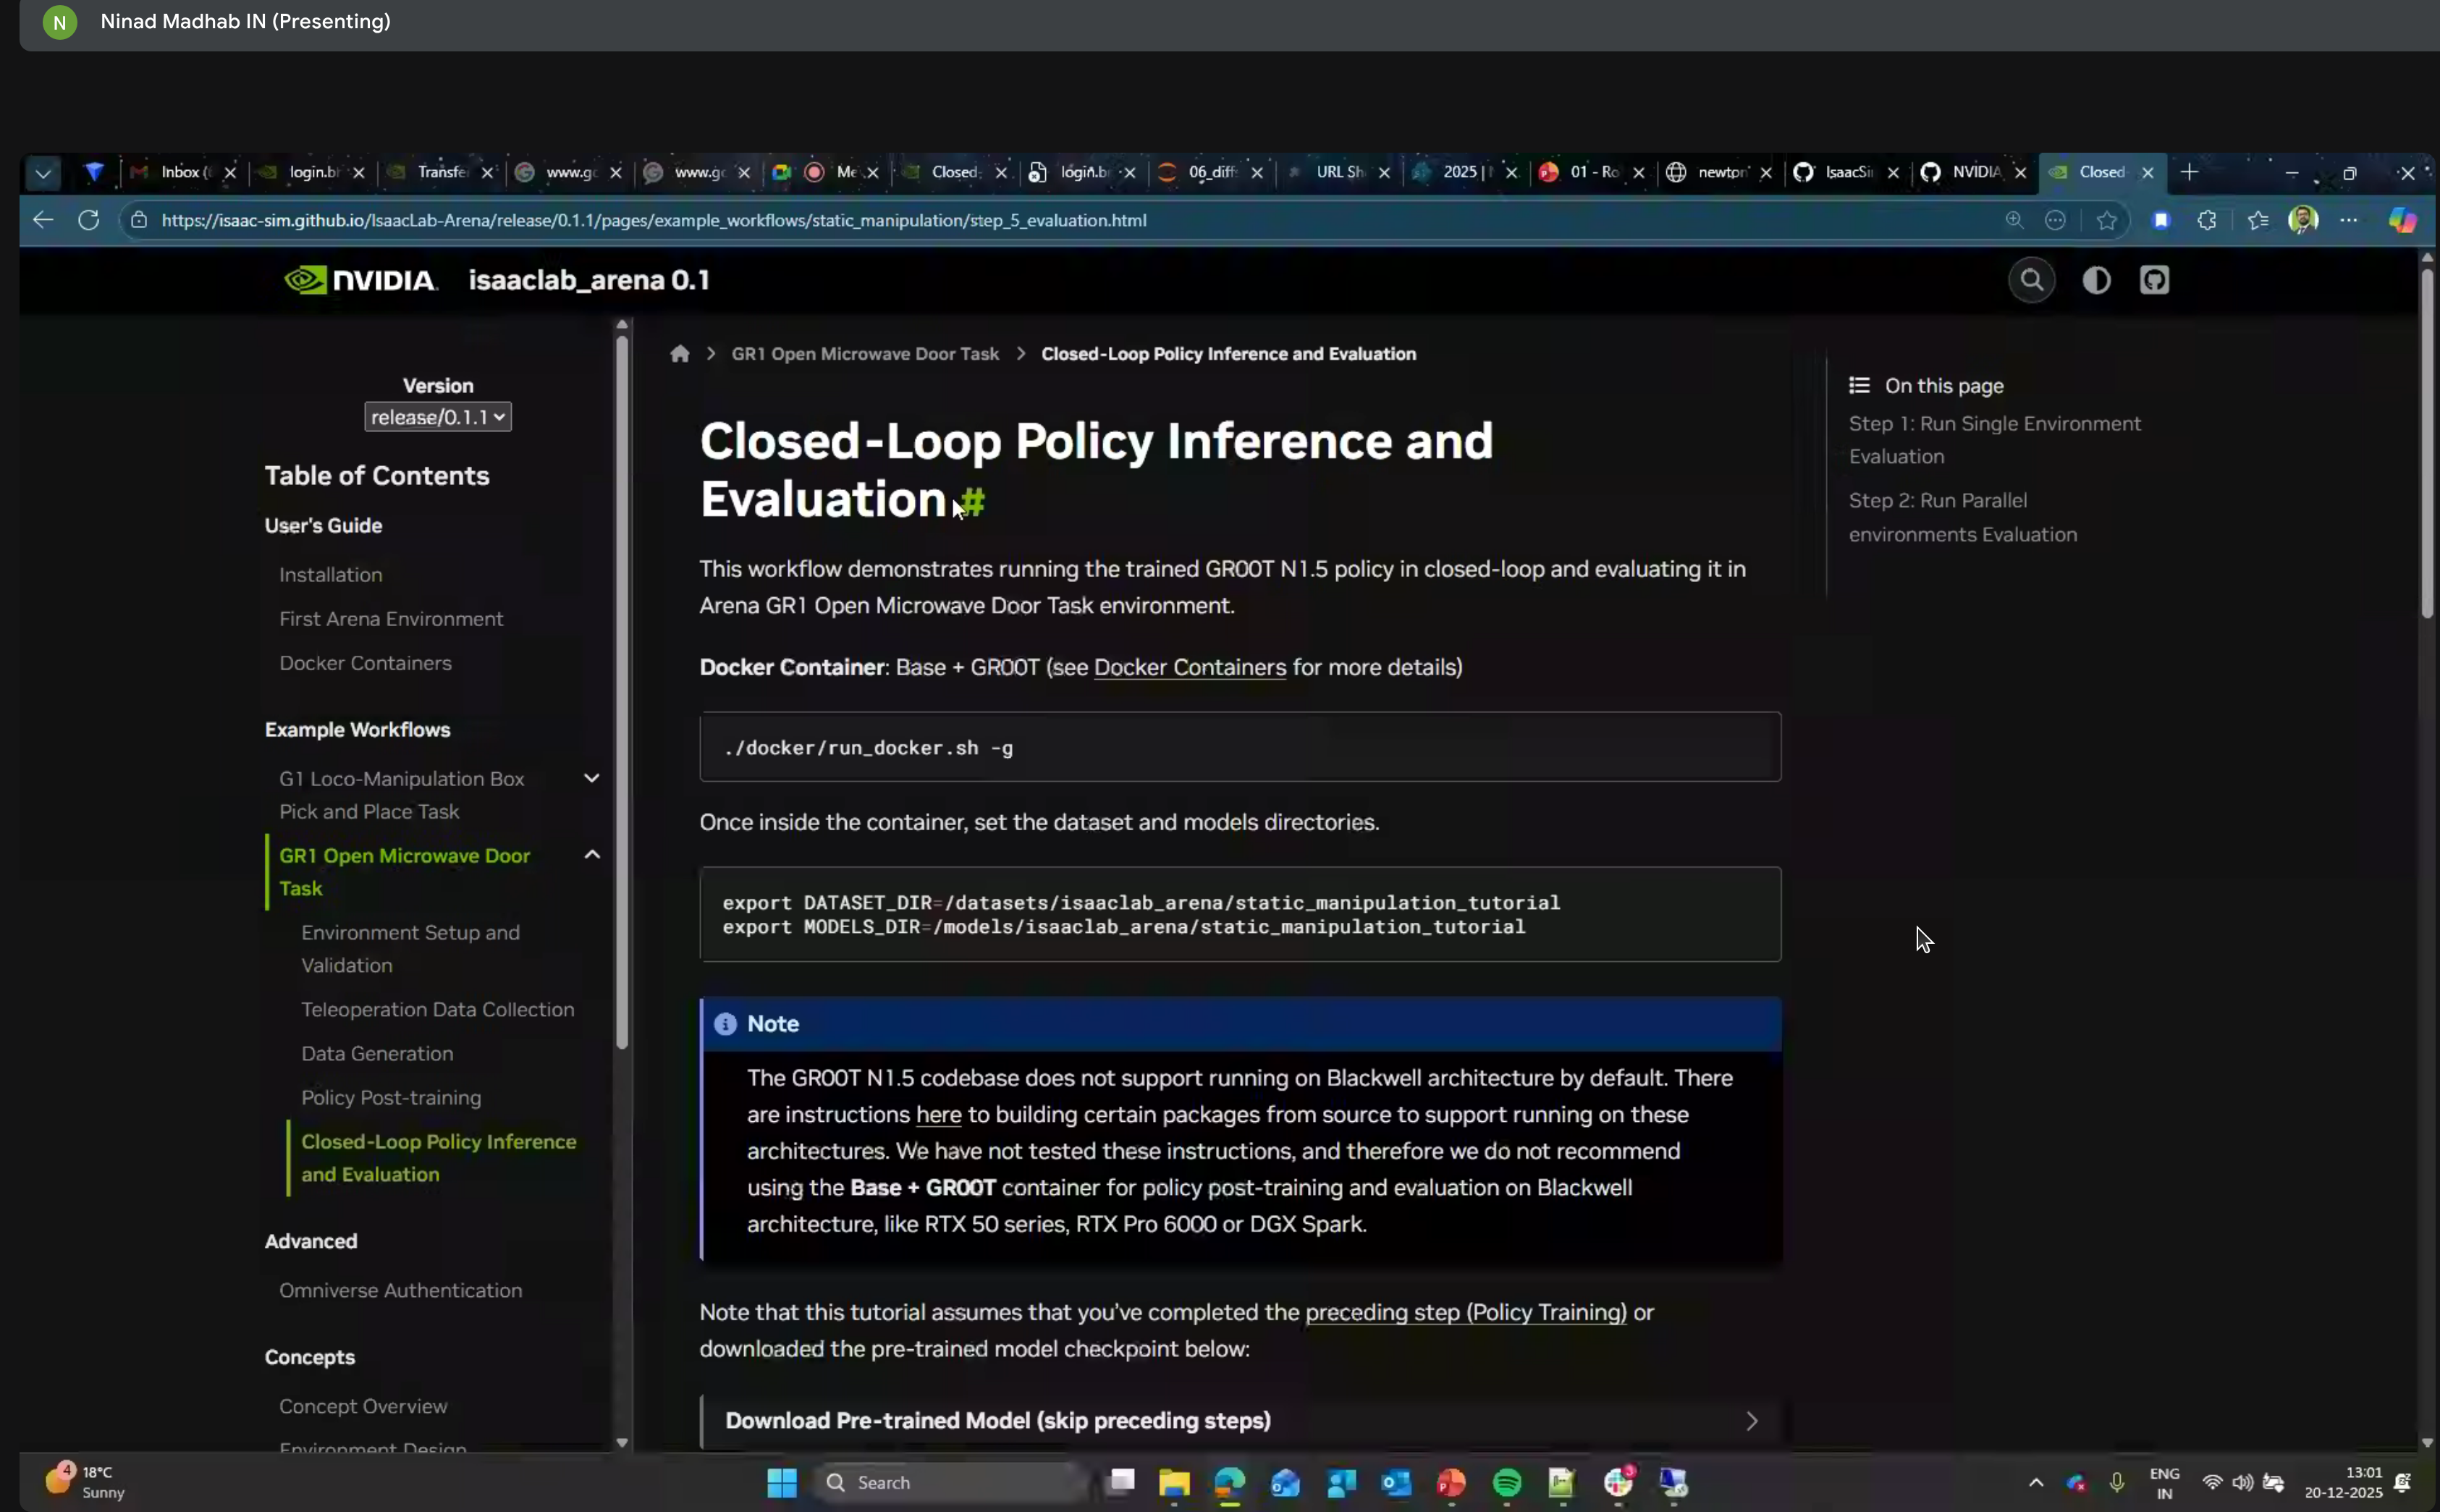
Task: Open browser extensions puzzle icon
Action: pyautogui.click(x=2207, y=220)
